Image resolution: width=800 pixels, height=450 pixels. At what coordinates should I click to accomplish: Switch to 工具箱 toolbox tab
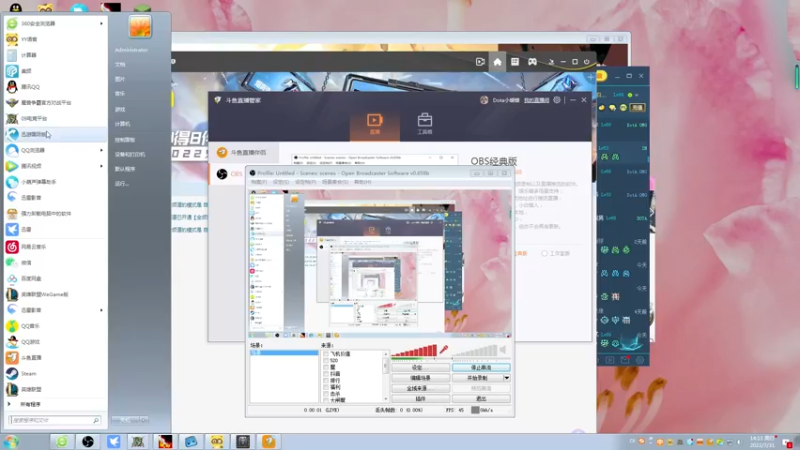click(424, 124)
